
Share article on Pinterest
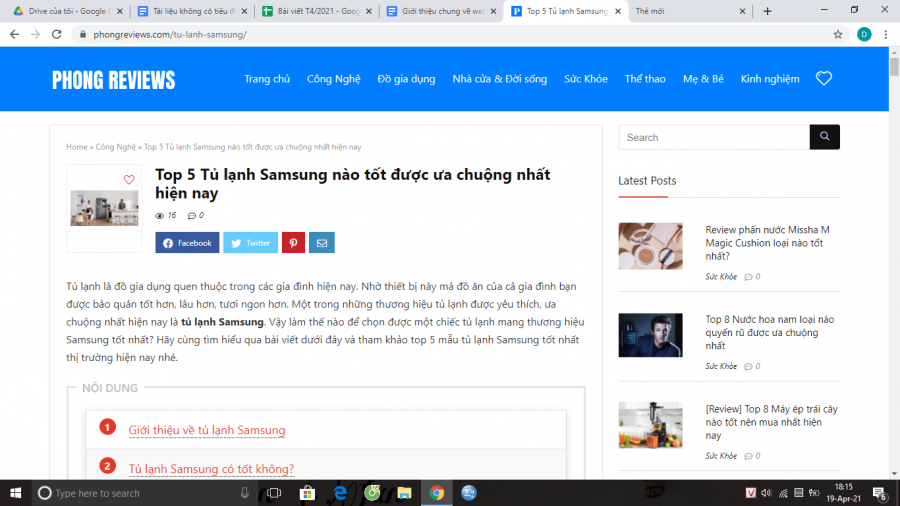pyautogui.click(x=293, y=243)
